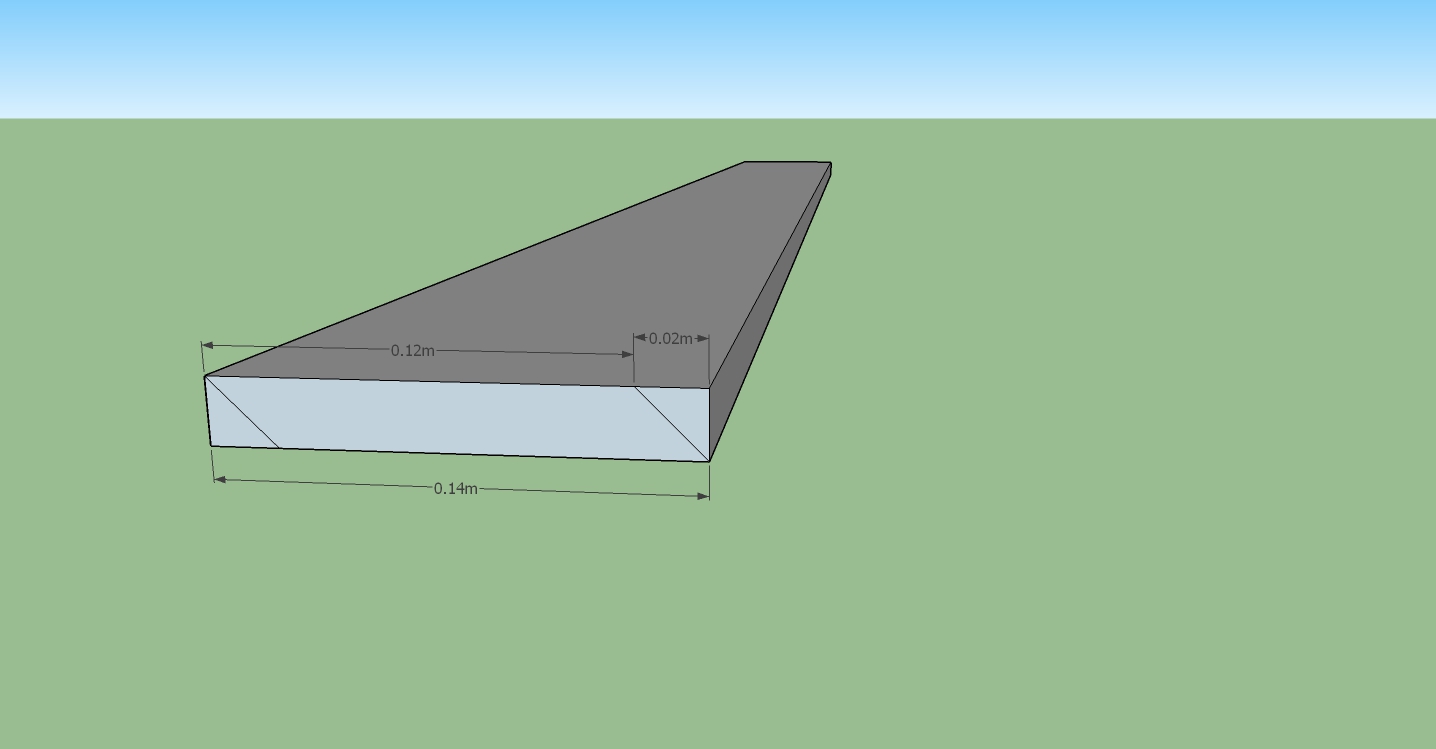
Task: Select the long left edge of gray top face
Action: (x=475, y=269)
